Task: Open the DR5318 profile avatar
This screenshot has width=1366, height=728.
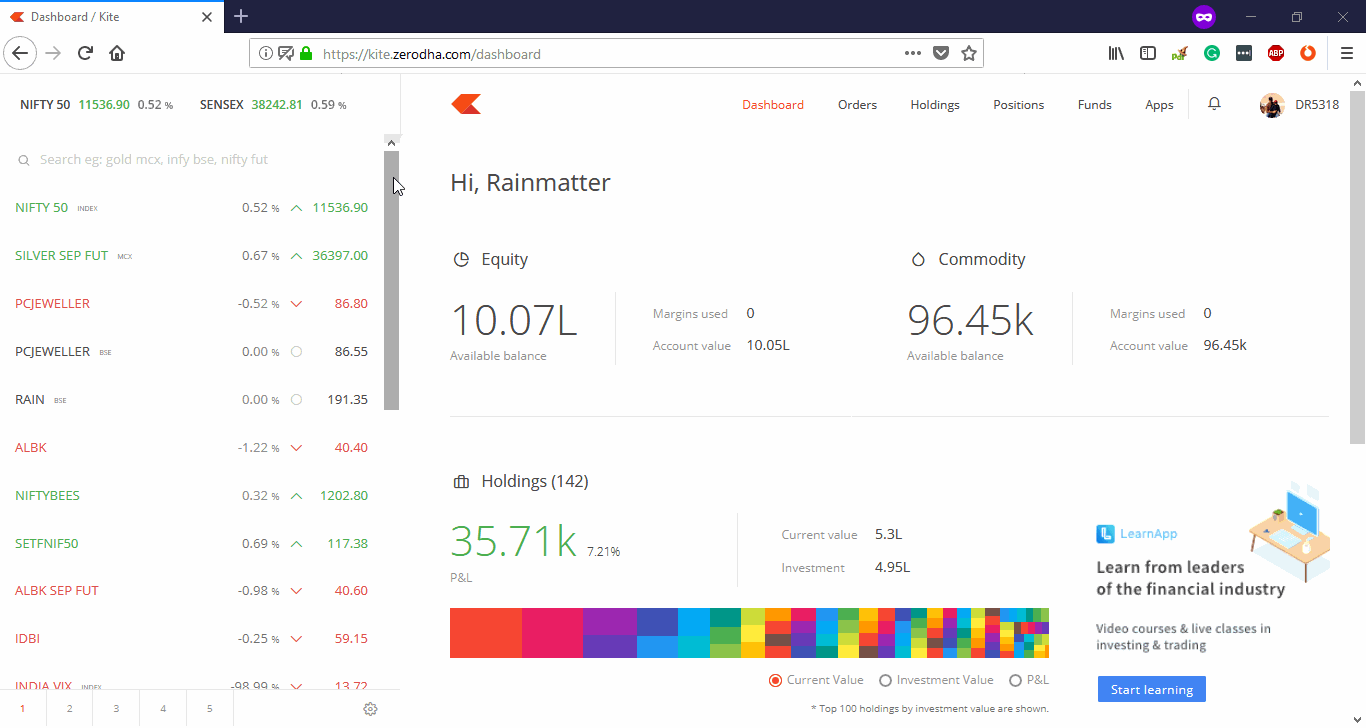Action: pos(1272,105)
